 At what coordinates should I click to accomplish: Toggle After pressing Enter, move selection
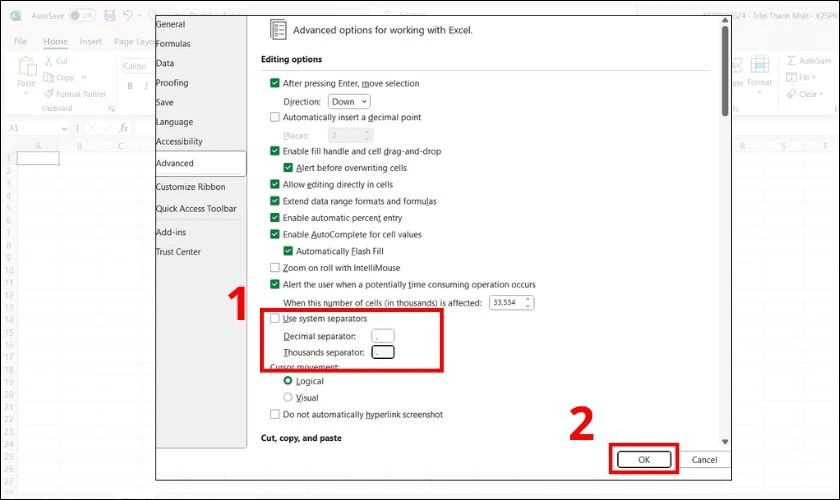(x=275, y=83)
